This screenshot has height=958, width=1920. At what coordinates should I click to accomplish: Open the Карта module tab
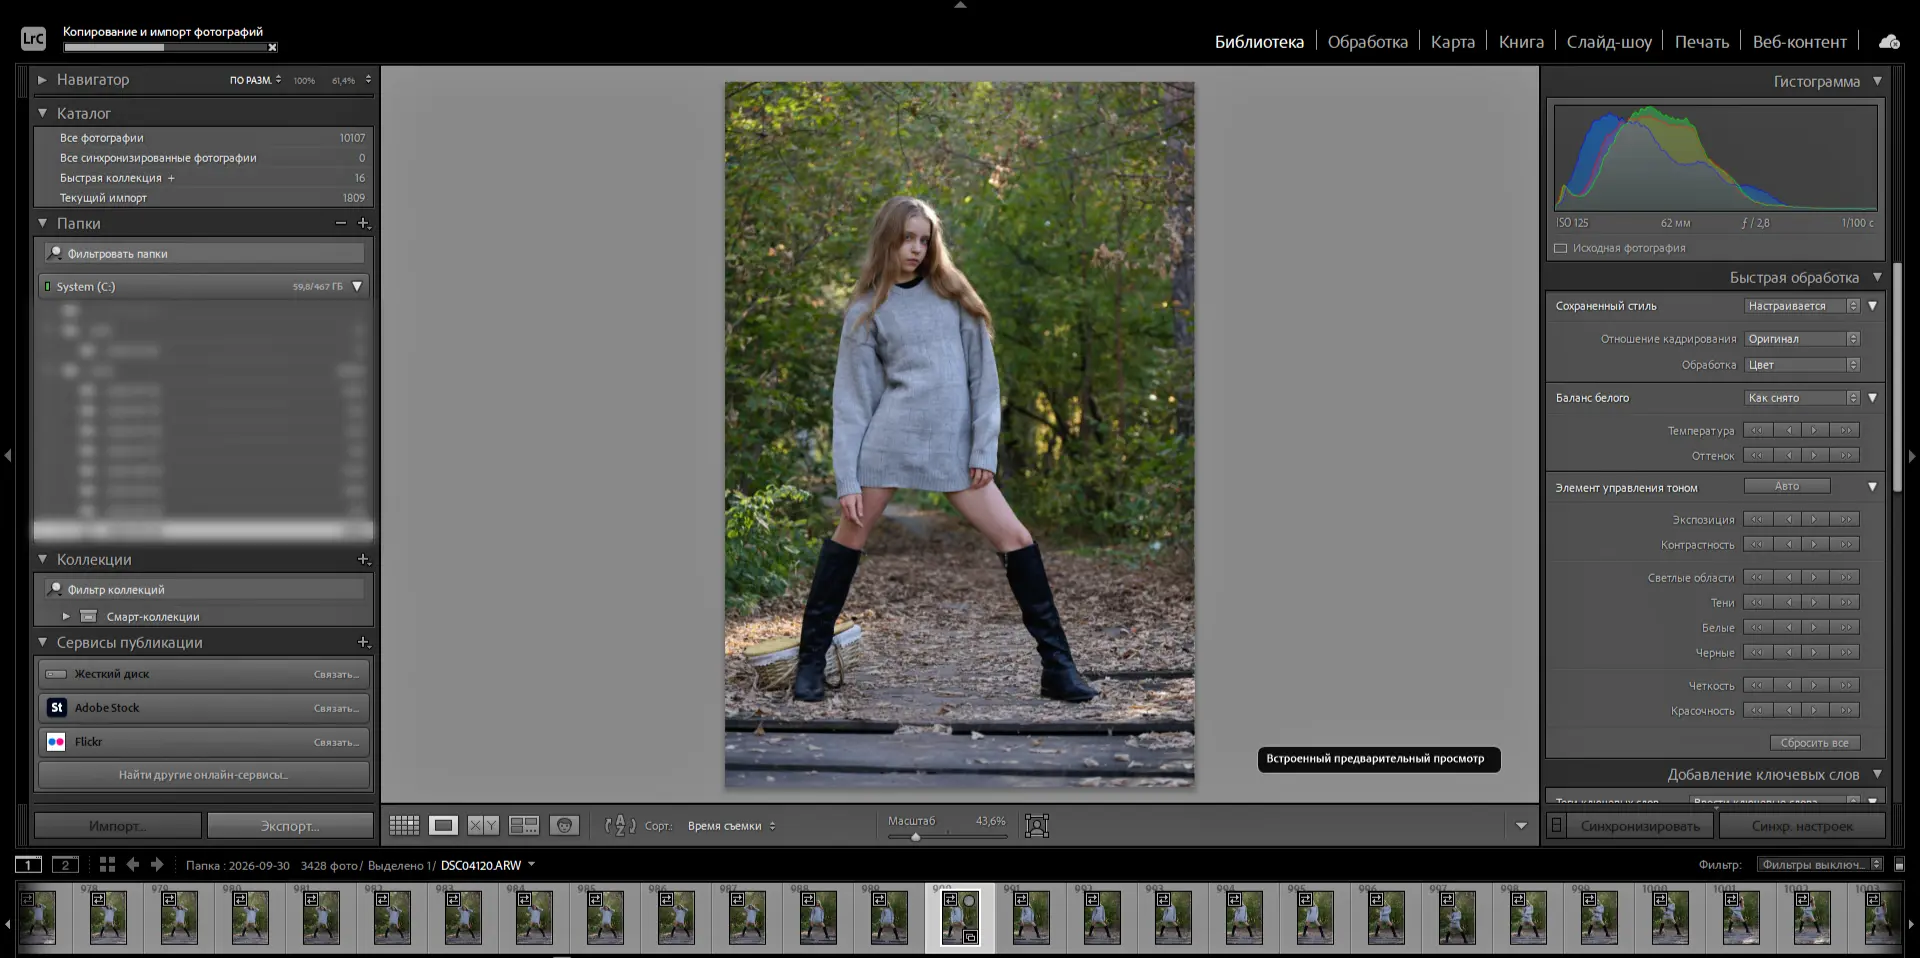point(1452,42)
